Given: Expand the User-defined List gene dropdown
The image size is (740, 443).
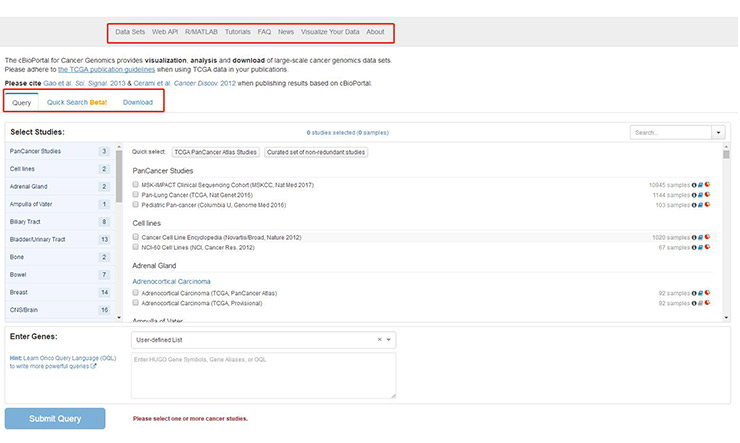Looking at the screenshot, I should pyautogui.click(x=389, y=340).
